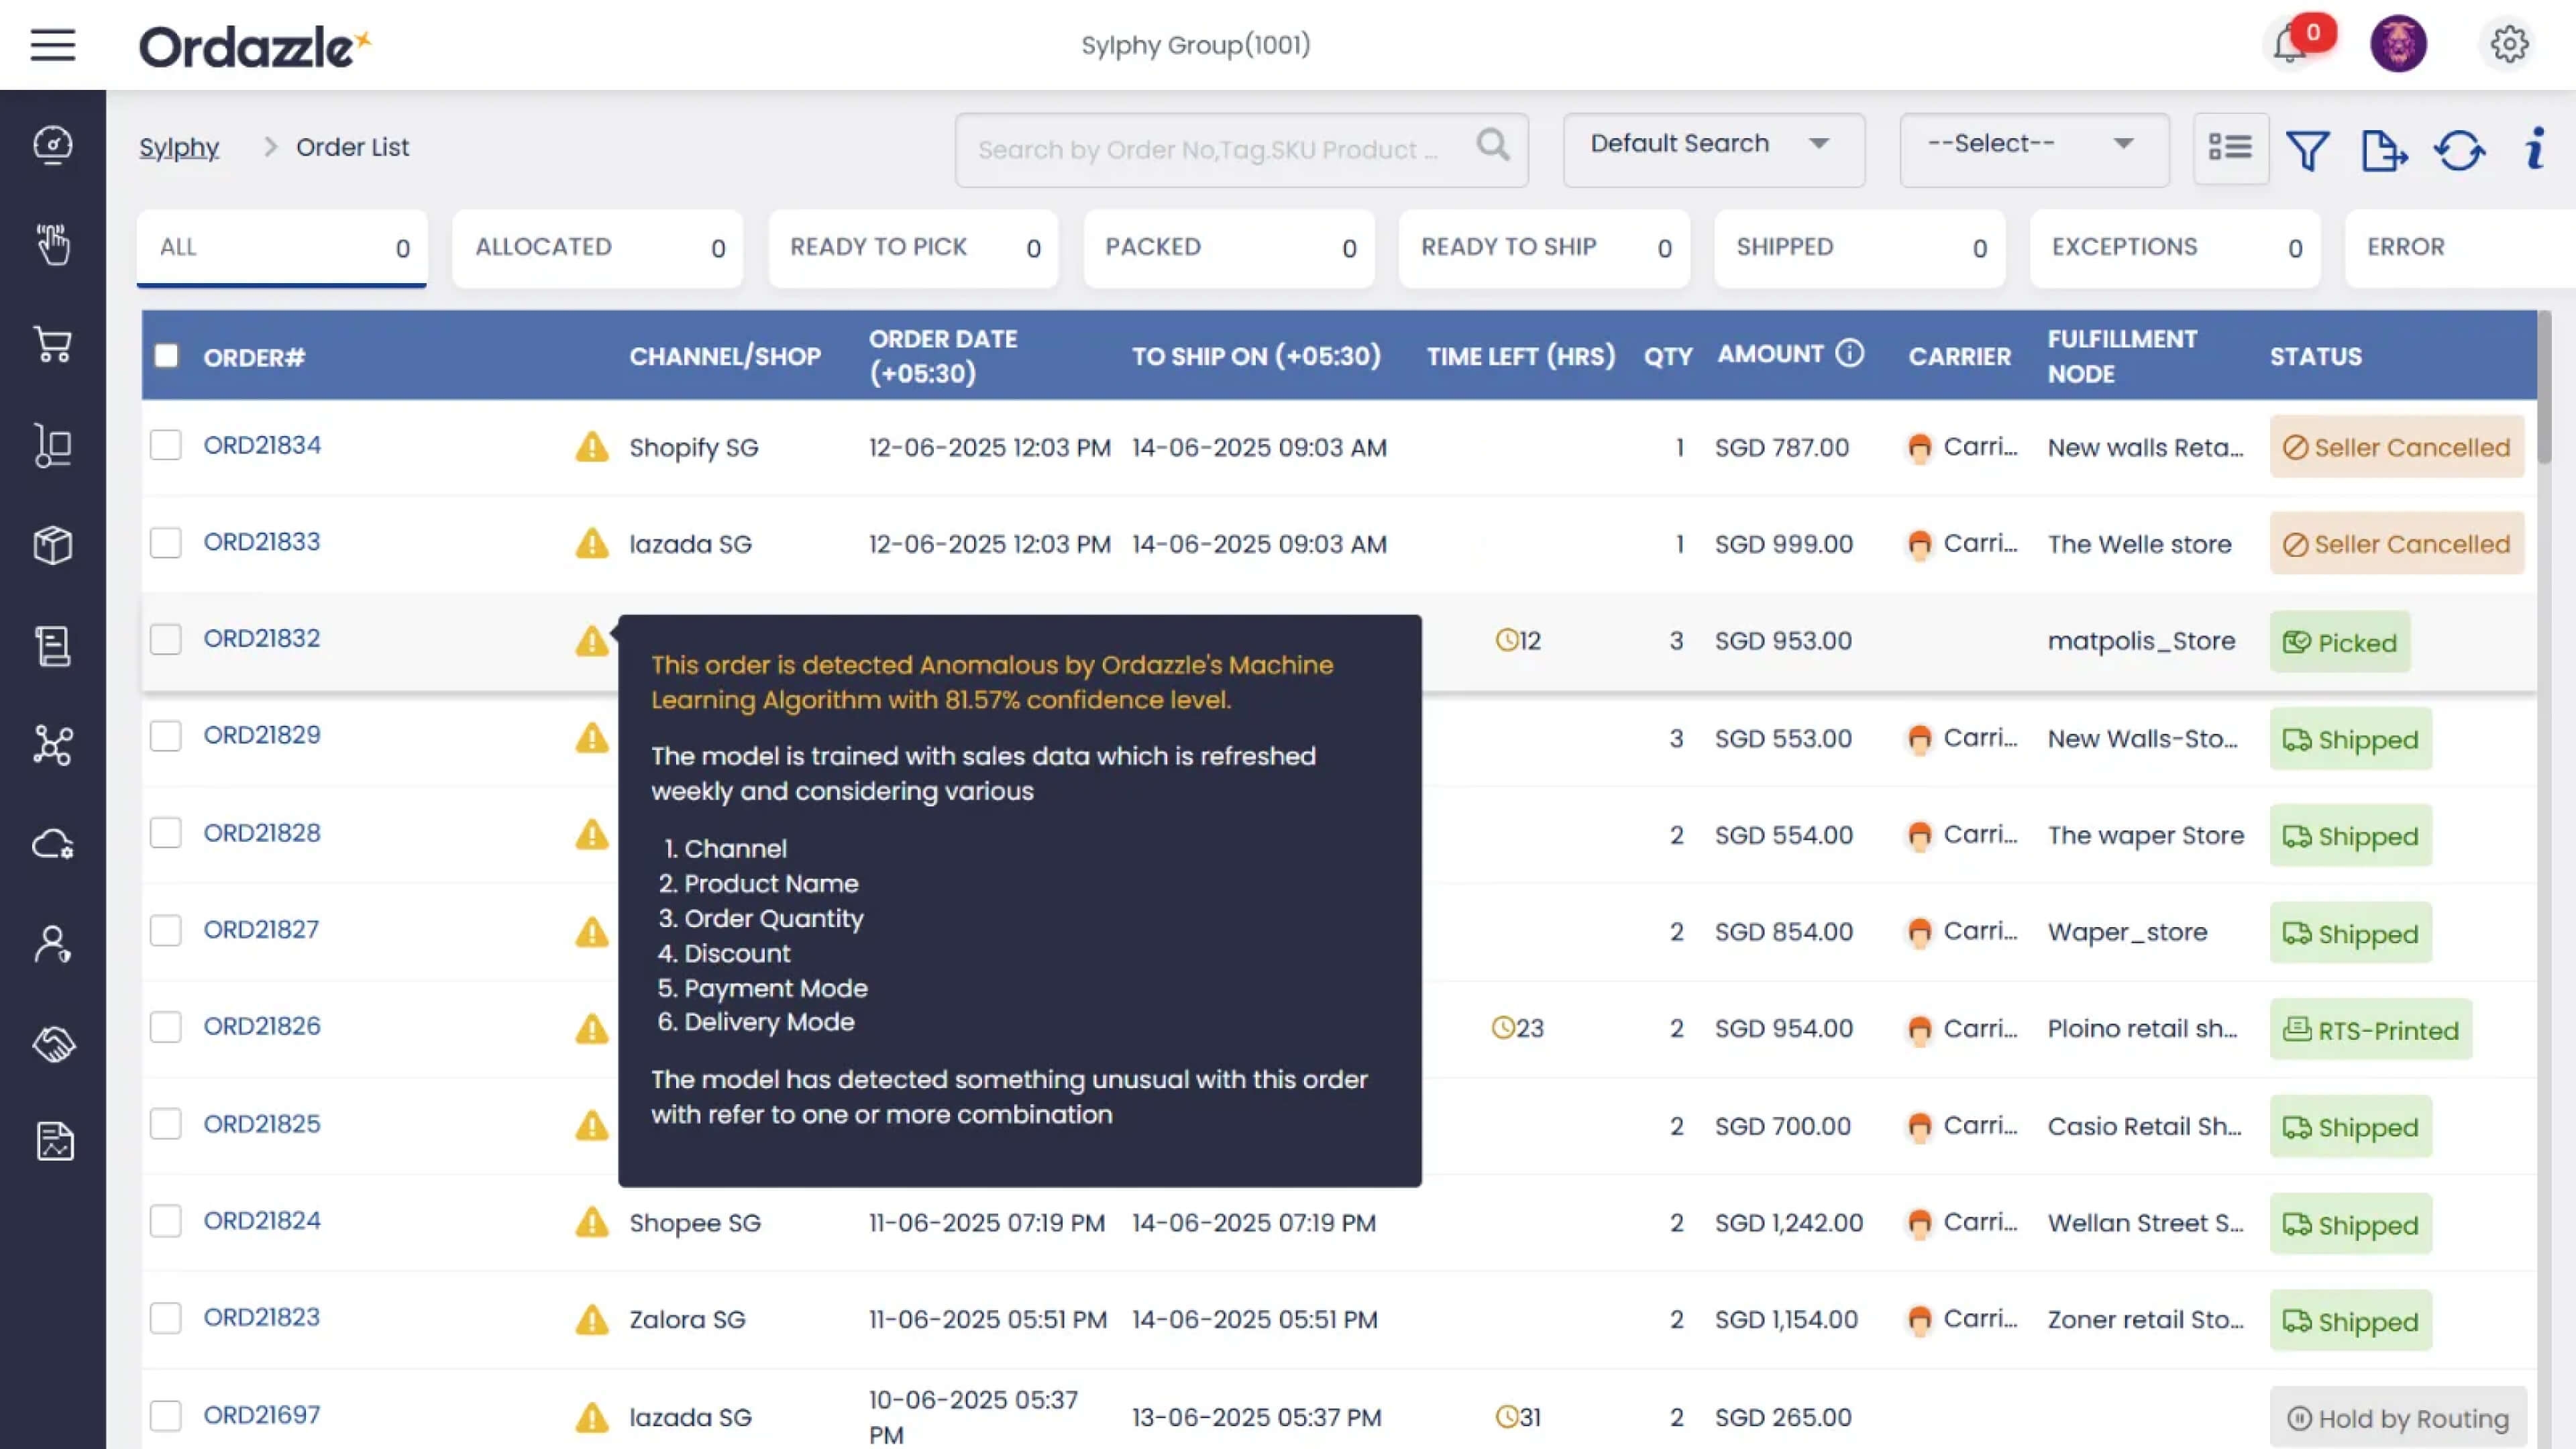Click the anomaly warning icon beside ORD21834

click(591, 447)
